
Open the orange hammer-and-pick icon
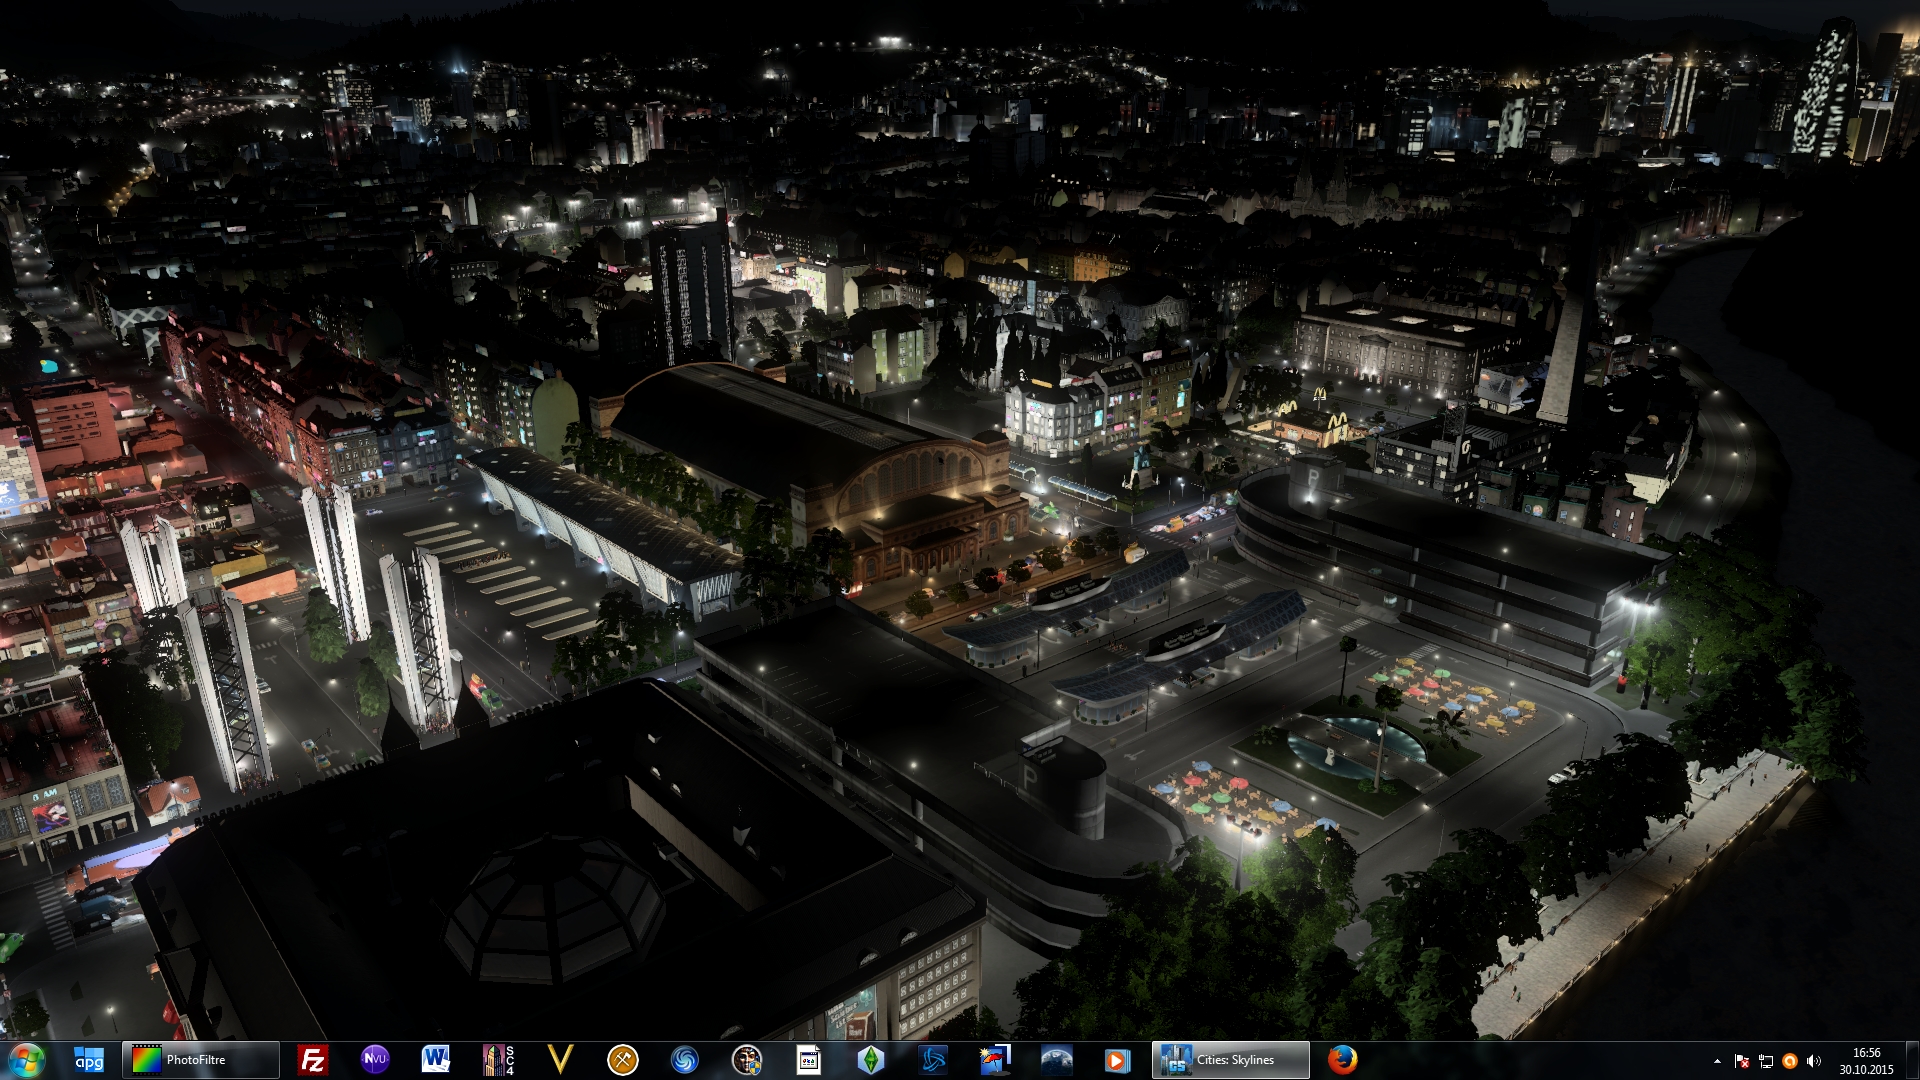tap(623, 1060)
